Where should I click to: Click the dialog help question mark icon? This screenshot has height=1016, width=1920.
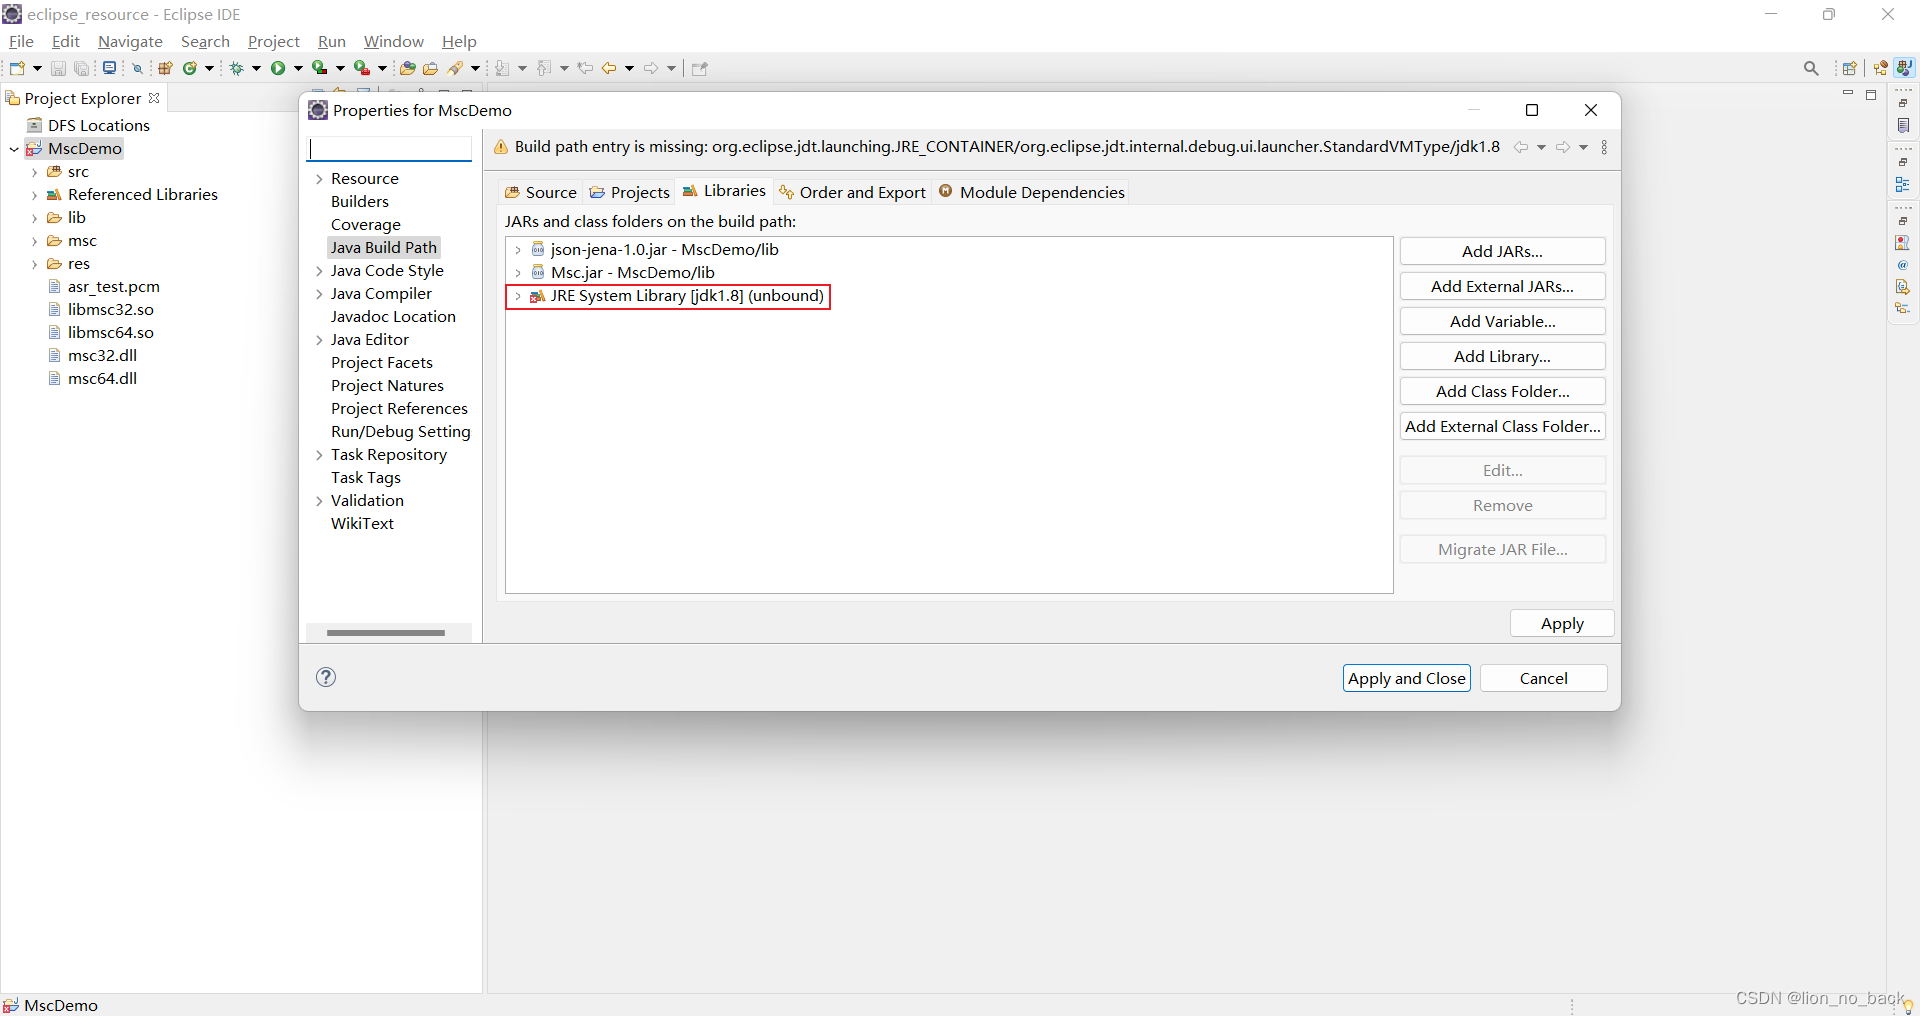point(326,677)
